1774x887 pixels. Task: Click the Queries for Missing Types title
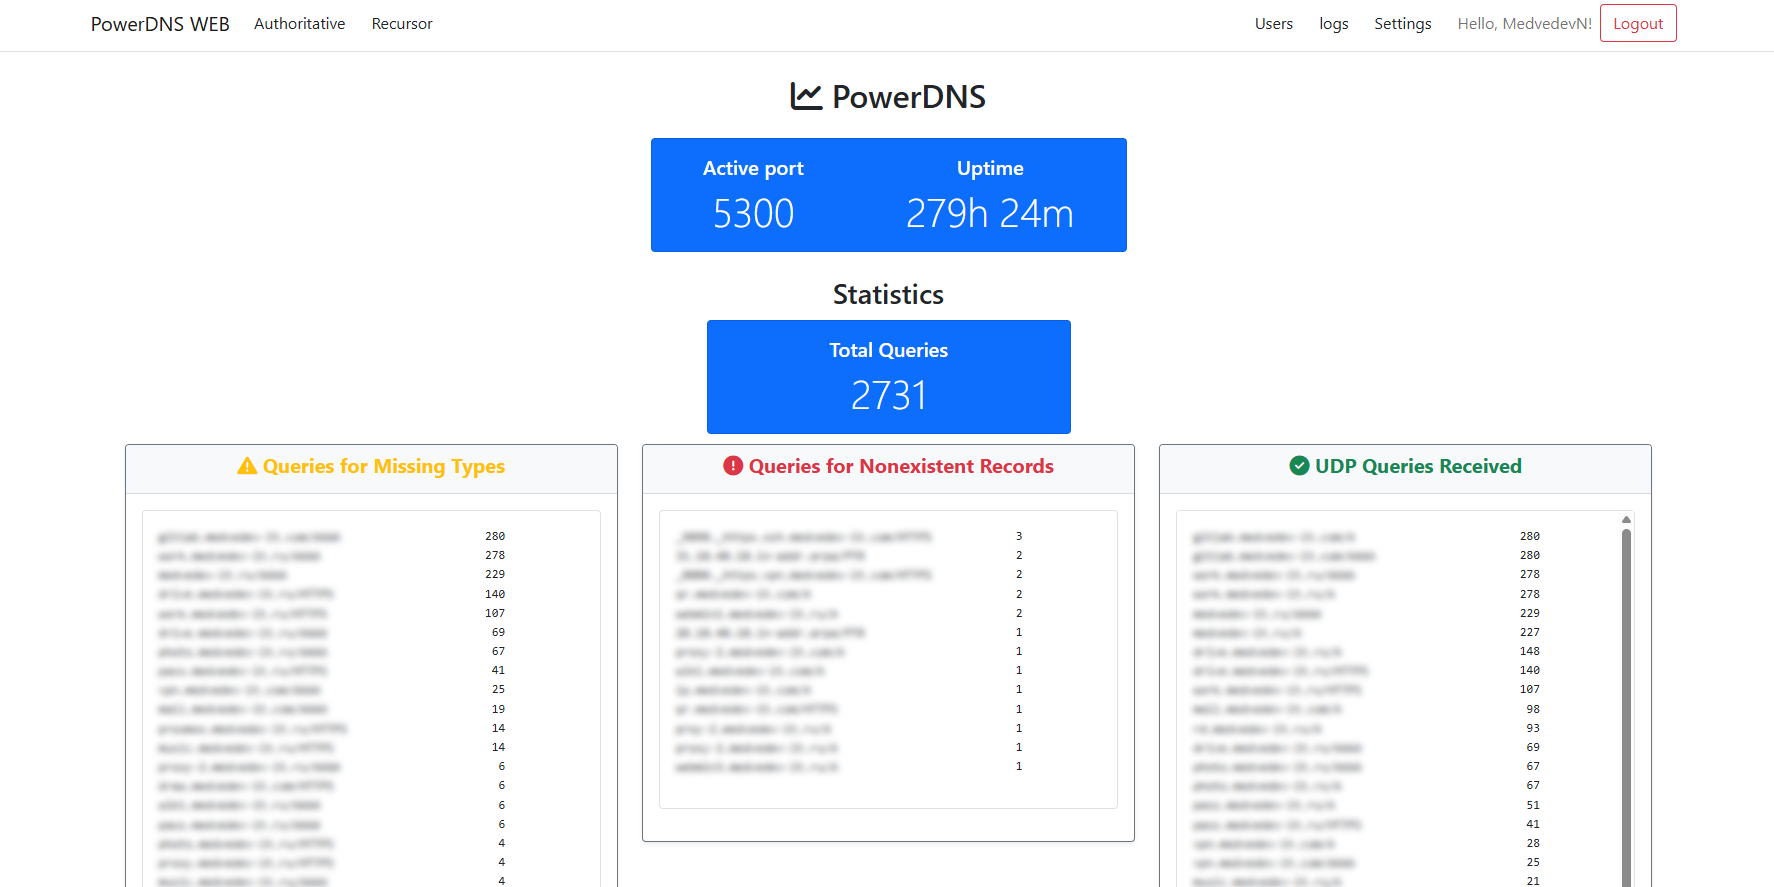point(384,467)
